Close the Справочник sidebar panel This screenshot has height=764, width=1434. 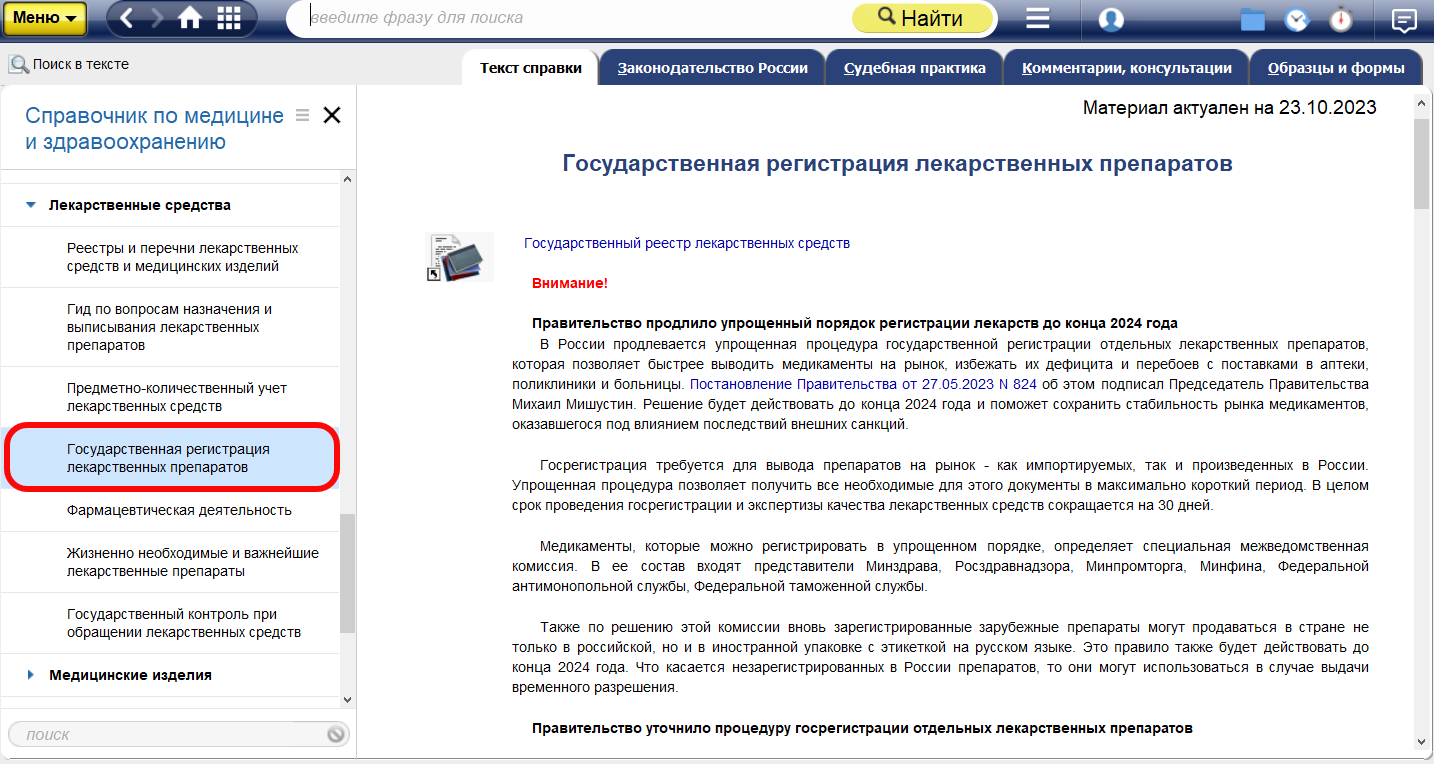point(332,115)
